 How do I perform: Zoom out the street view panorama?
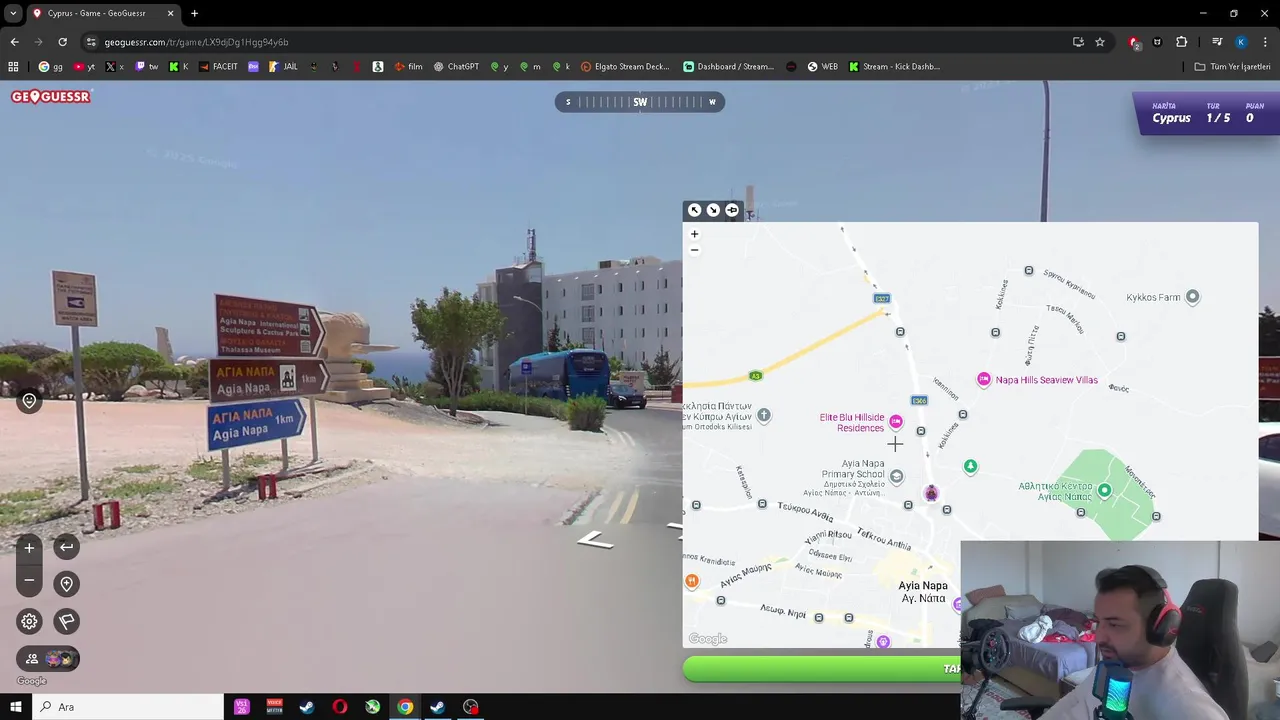coord(29,580)
